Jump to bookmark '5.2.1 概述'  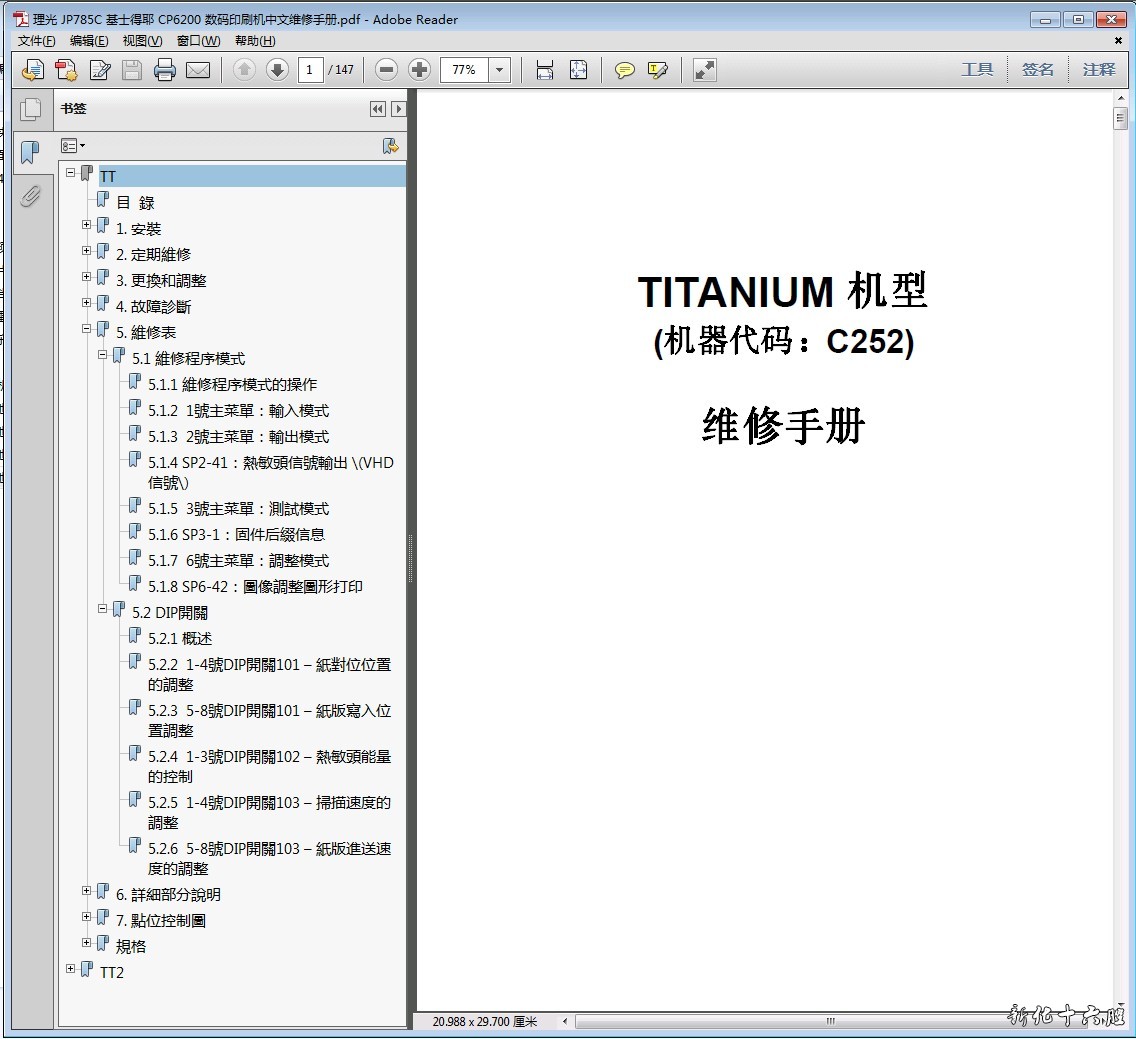coord(180,639)
